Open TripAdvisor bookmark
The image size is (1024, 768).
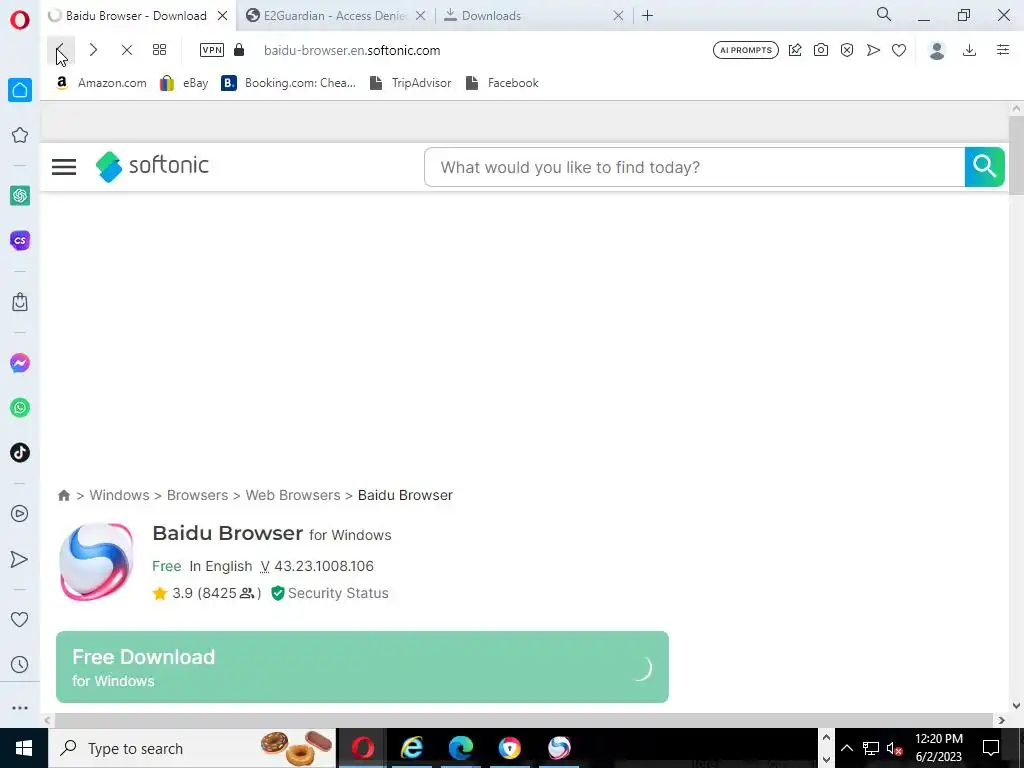410,83
